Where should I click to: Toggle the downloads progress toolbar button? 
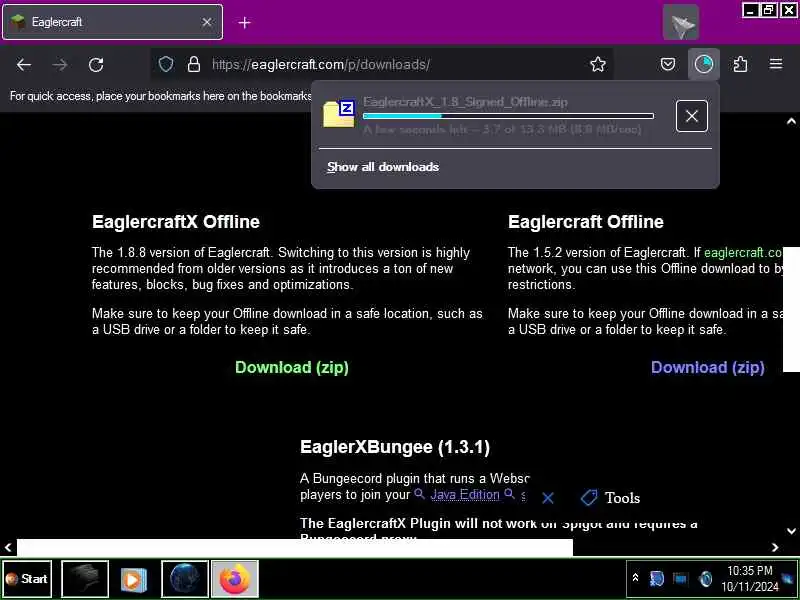click(x=704, y=64)
